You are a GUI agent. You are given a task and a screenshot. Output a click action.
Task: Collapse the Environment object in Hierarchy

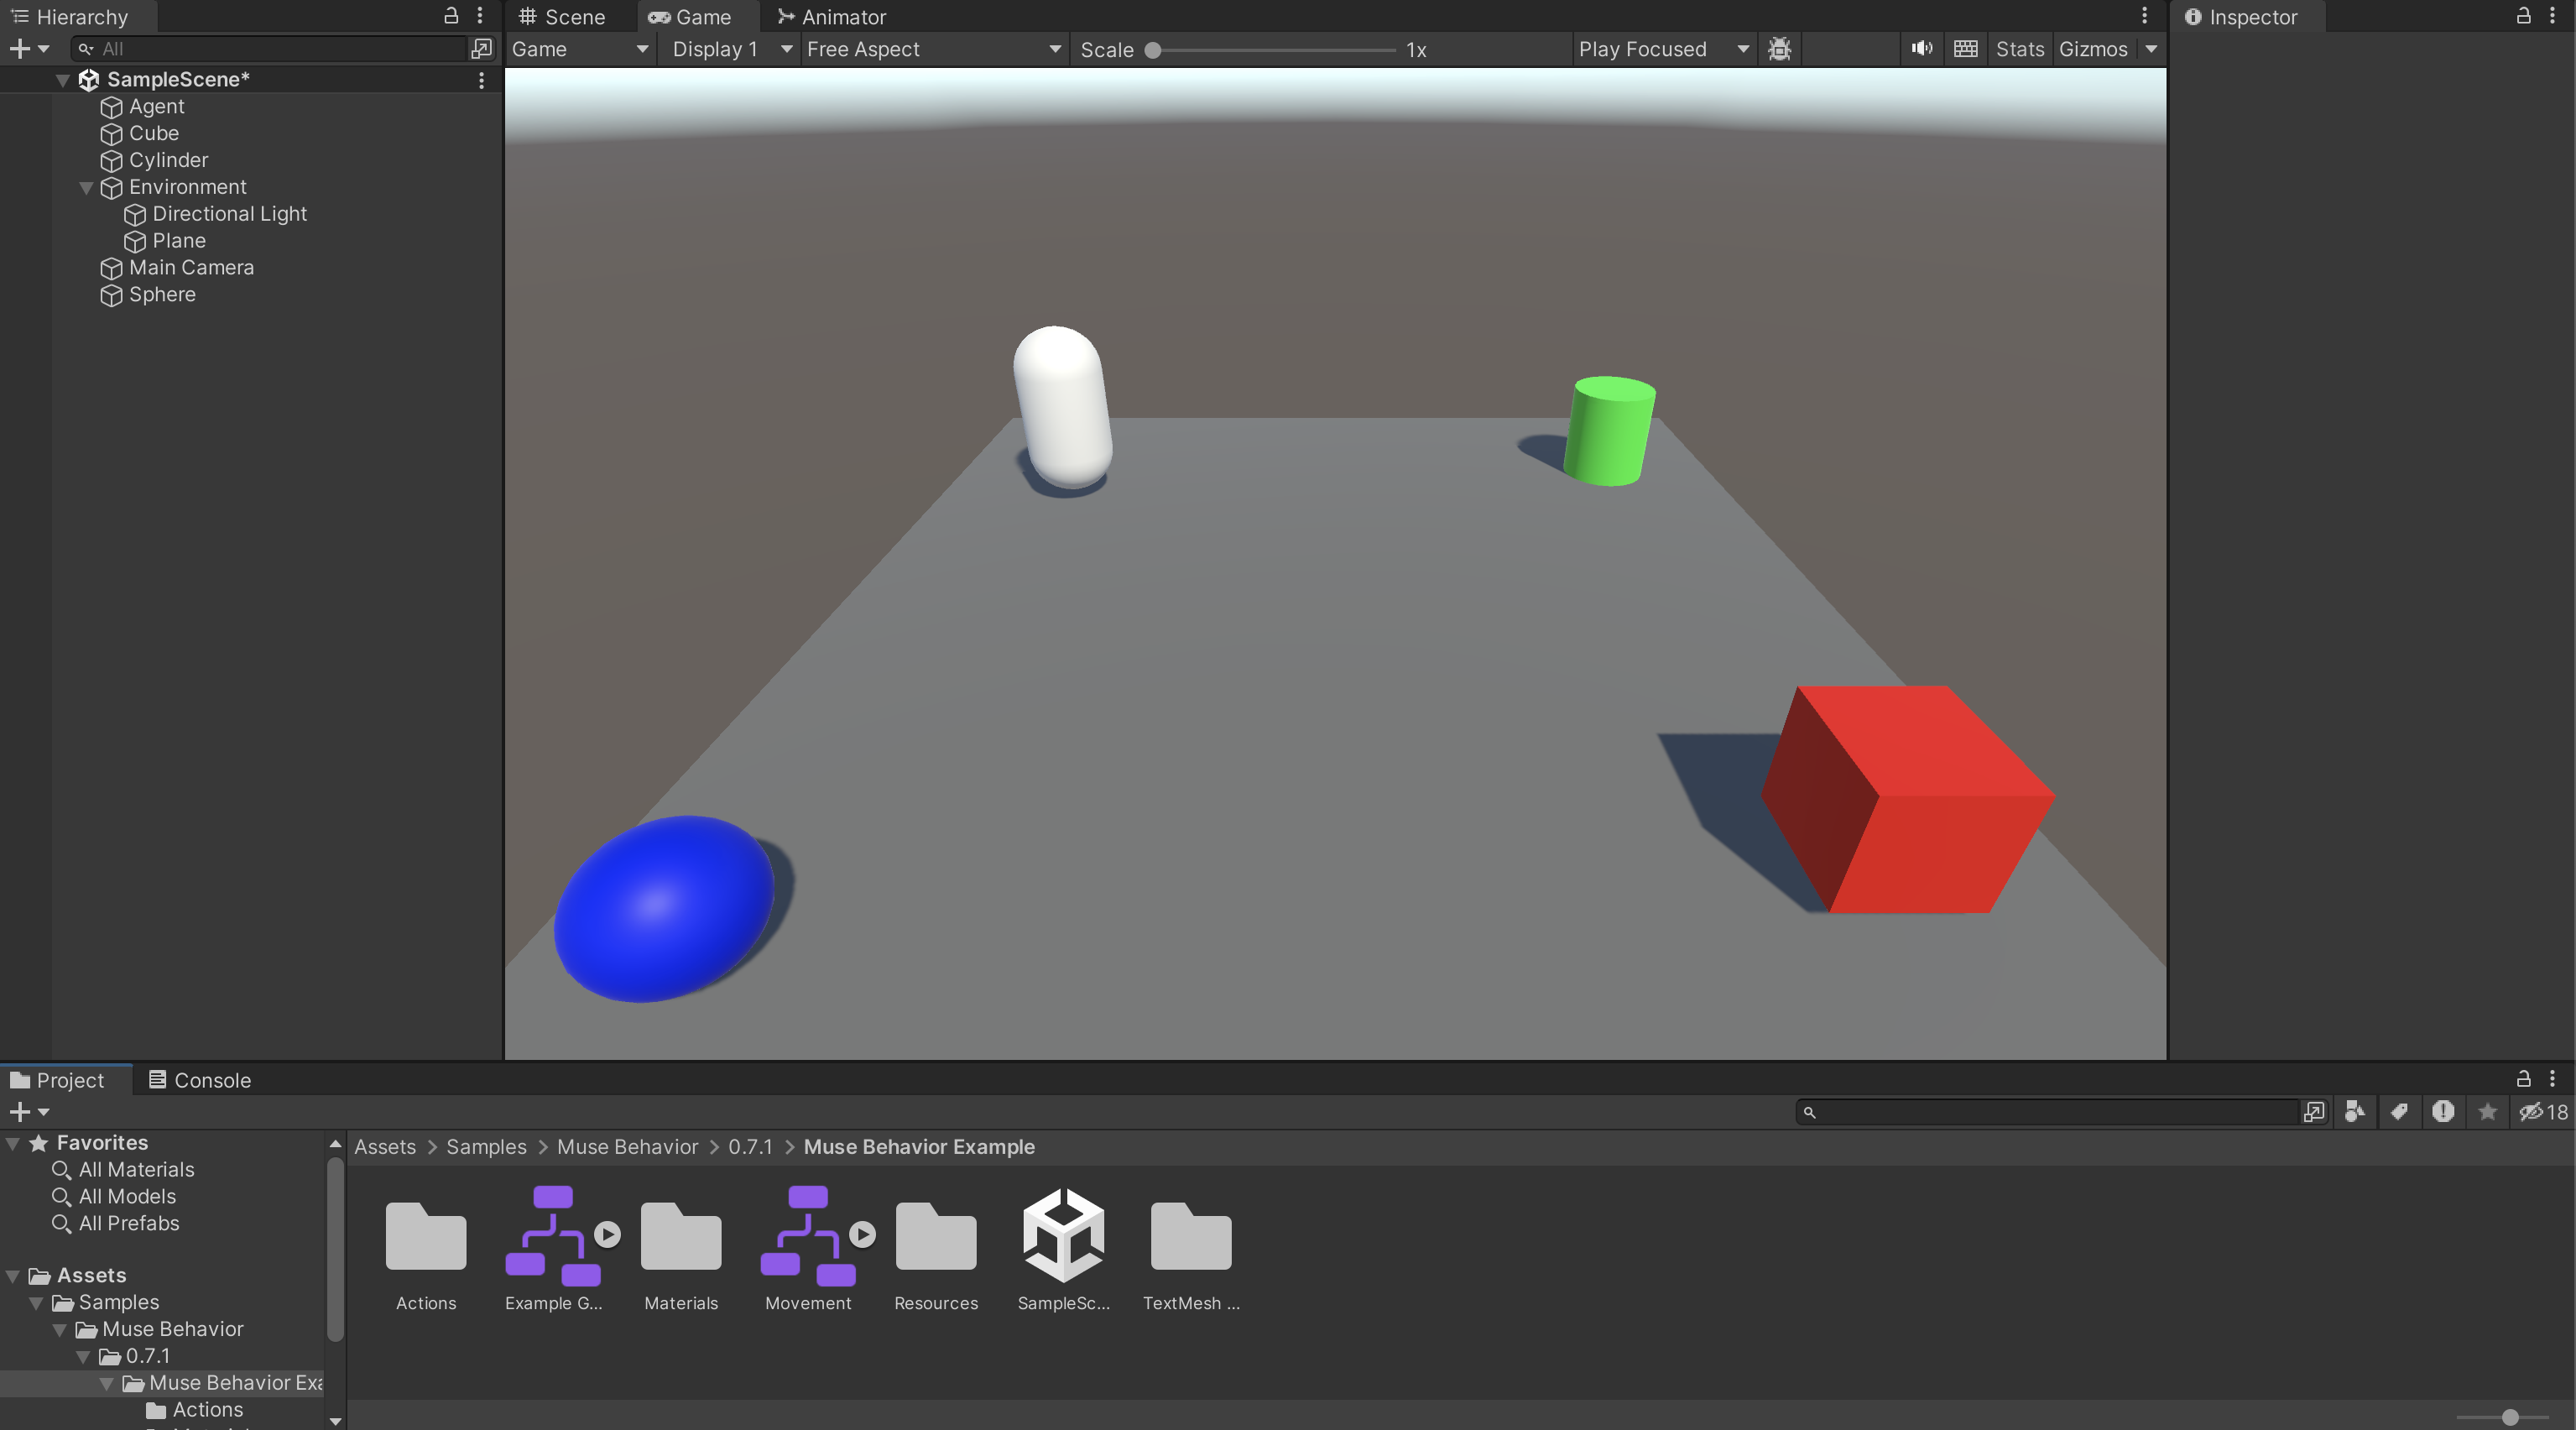pos(86,188)
